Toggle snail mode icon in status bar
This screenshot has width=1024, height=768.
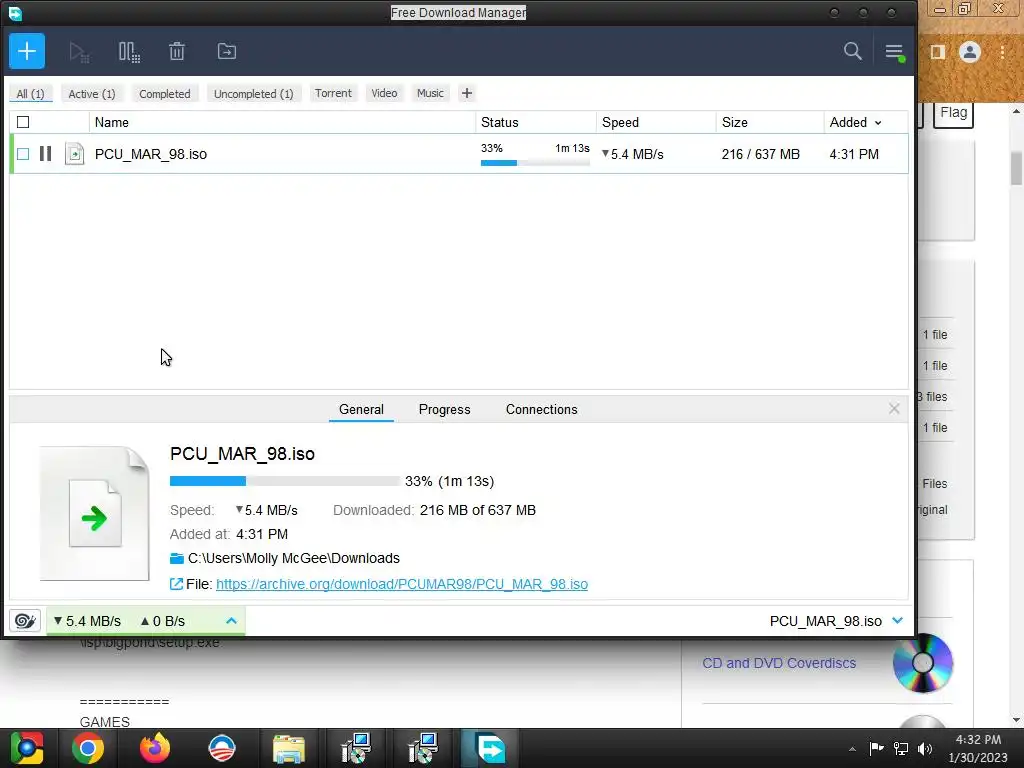[25, 620]
